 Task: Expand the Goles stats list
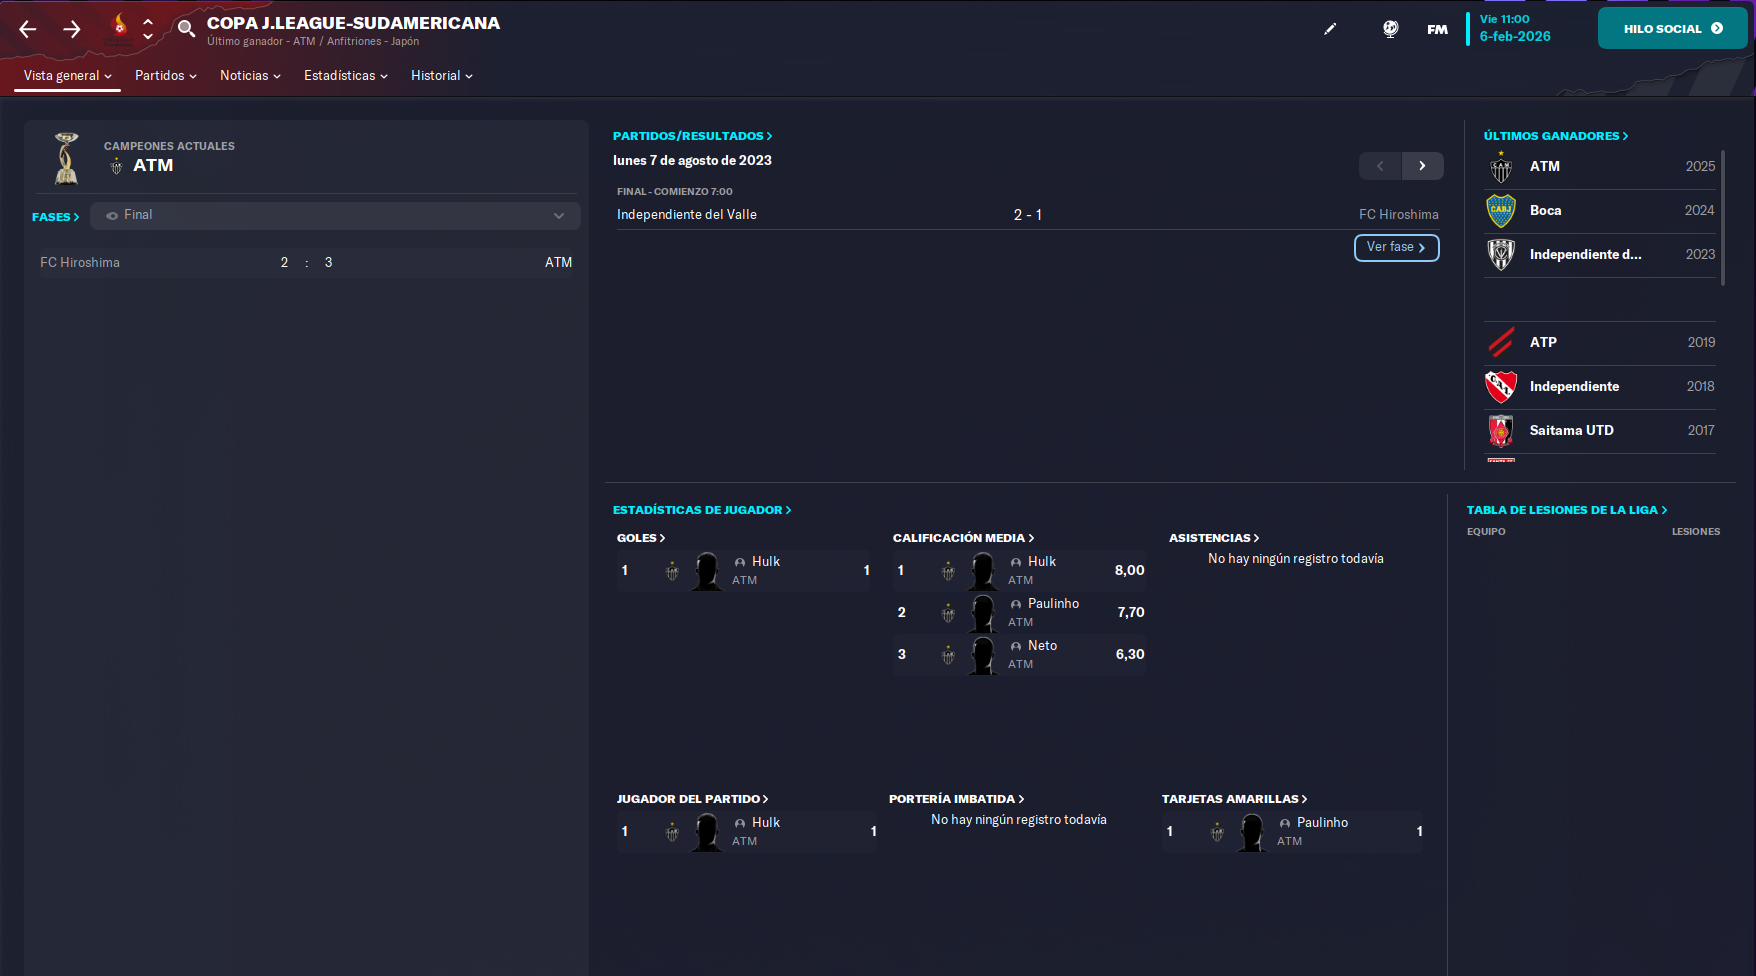click(641, 538)
